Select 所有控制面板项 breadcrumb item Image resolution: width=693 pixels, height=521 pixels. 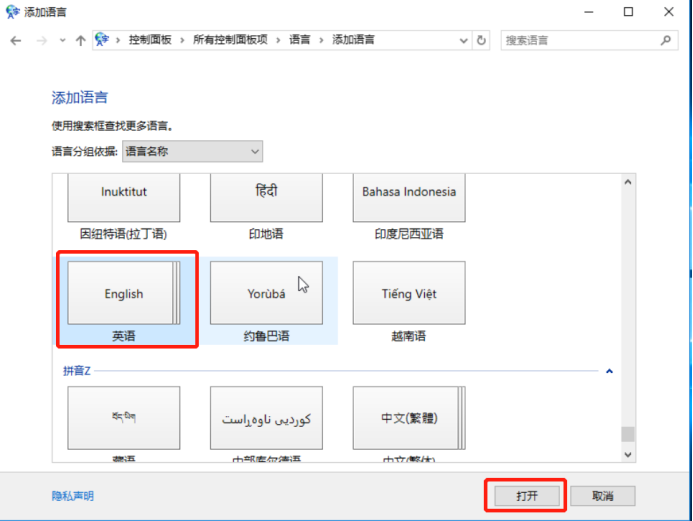(x=230, y=40)
